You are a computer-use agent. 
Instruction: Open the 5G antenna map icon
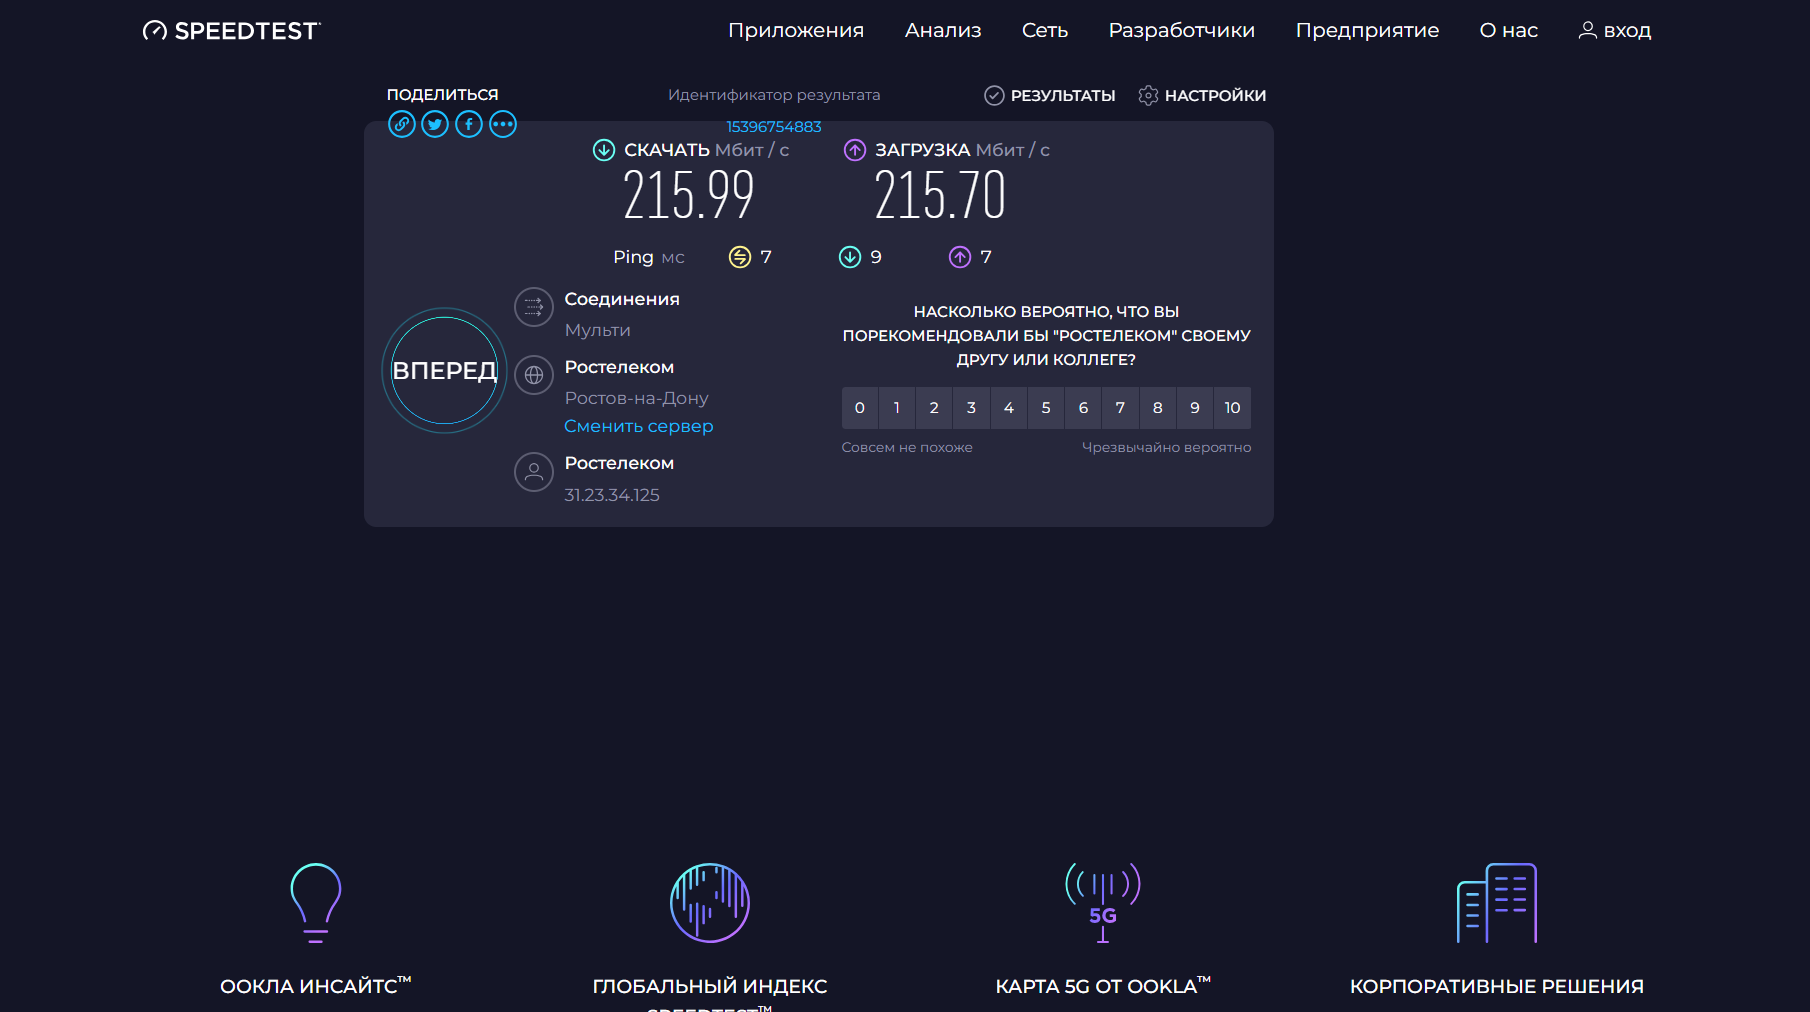coord(1103,903)
